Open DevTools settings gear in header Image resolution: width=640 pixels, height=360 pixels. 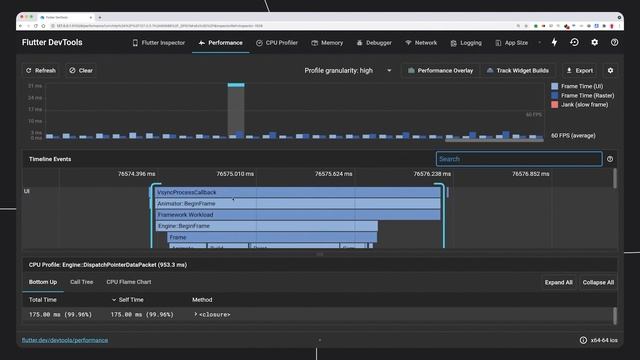point(595,42)
